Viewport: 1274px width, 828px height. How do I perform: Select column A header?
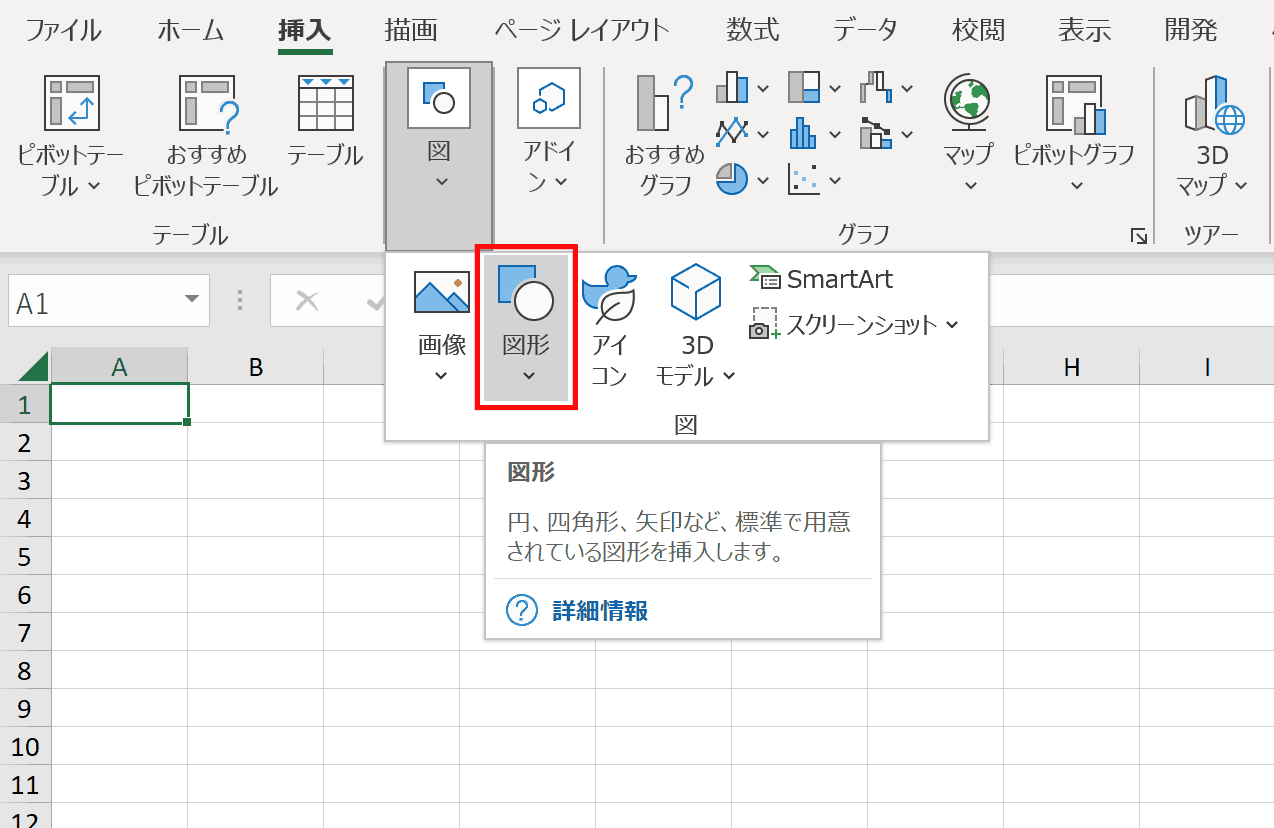coord(119,367)
